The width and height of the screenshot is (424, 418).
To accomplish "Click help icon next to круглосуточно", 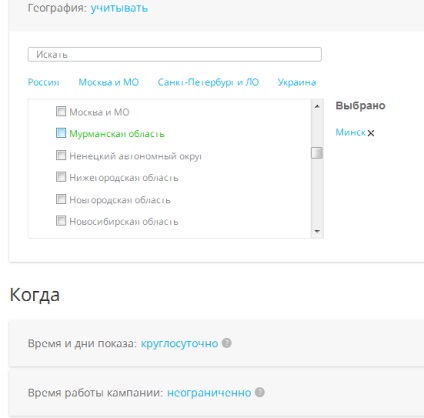I will coord(227,343).
